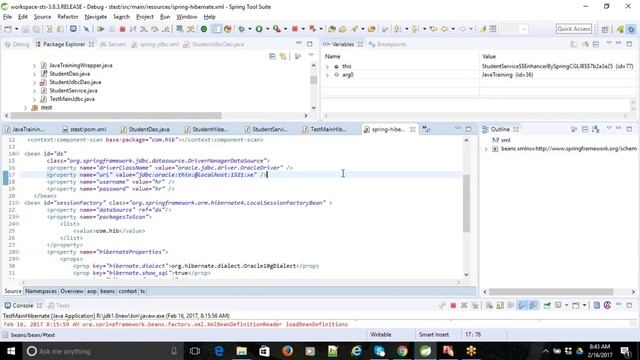Click the New file toolbar icon
The width and height of the screenshot is (640, 360).
click(x=8, y=29)
